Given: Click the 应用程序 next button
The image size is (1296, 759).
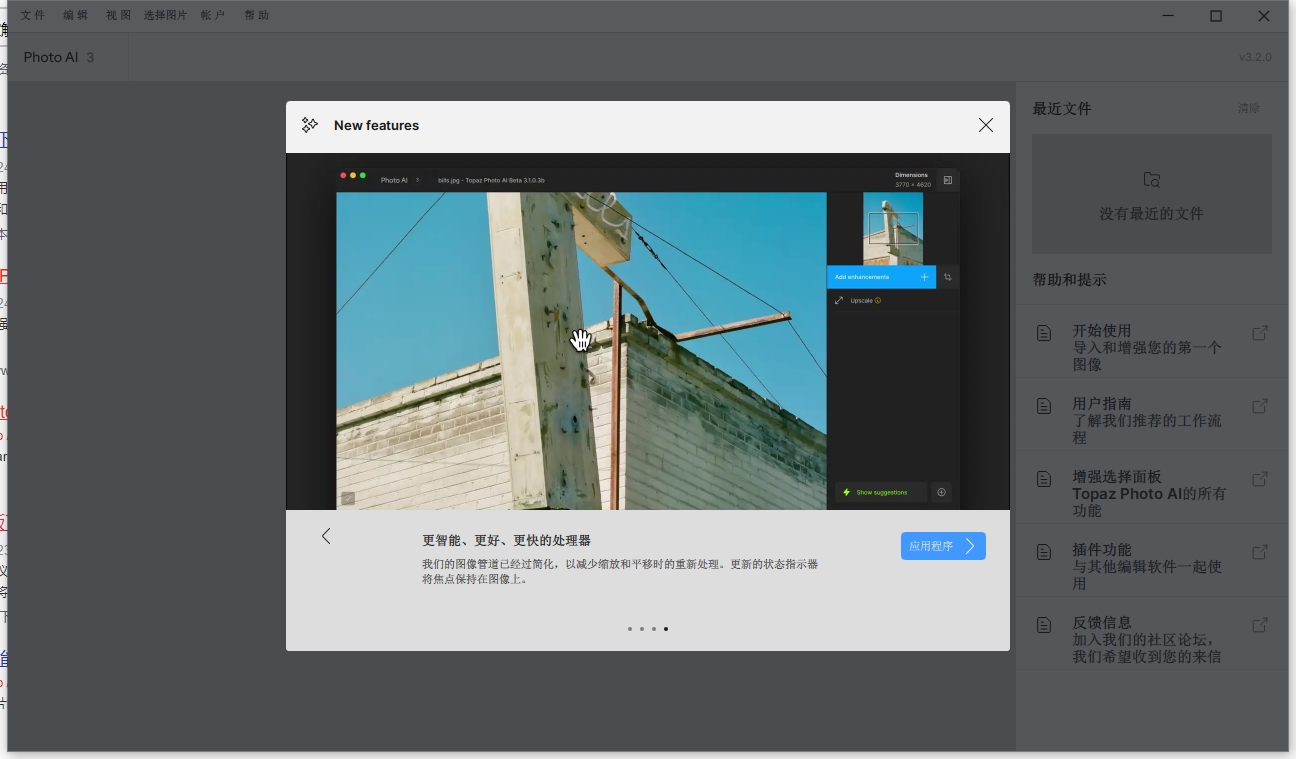Looking at the screenshot, I should [943, 546].
